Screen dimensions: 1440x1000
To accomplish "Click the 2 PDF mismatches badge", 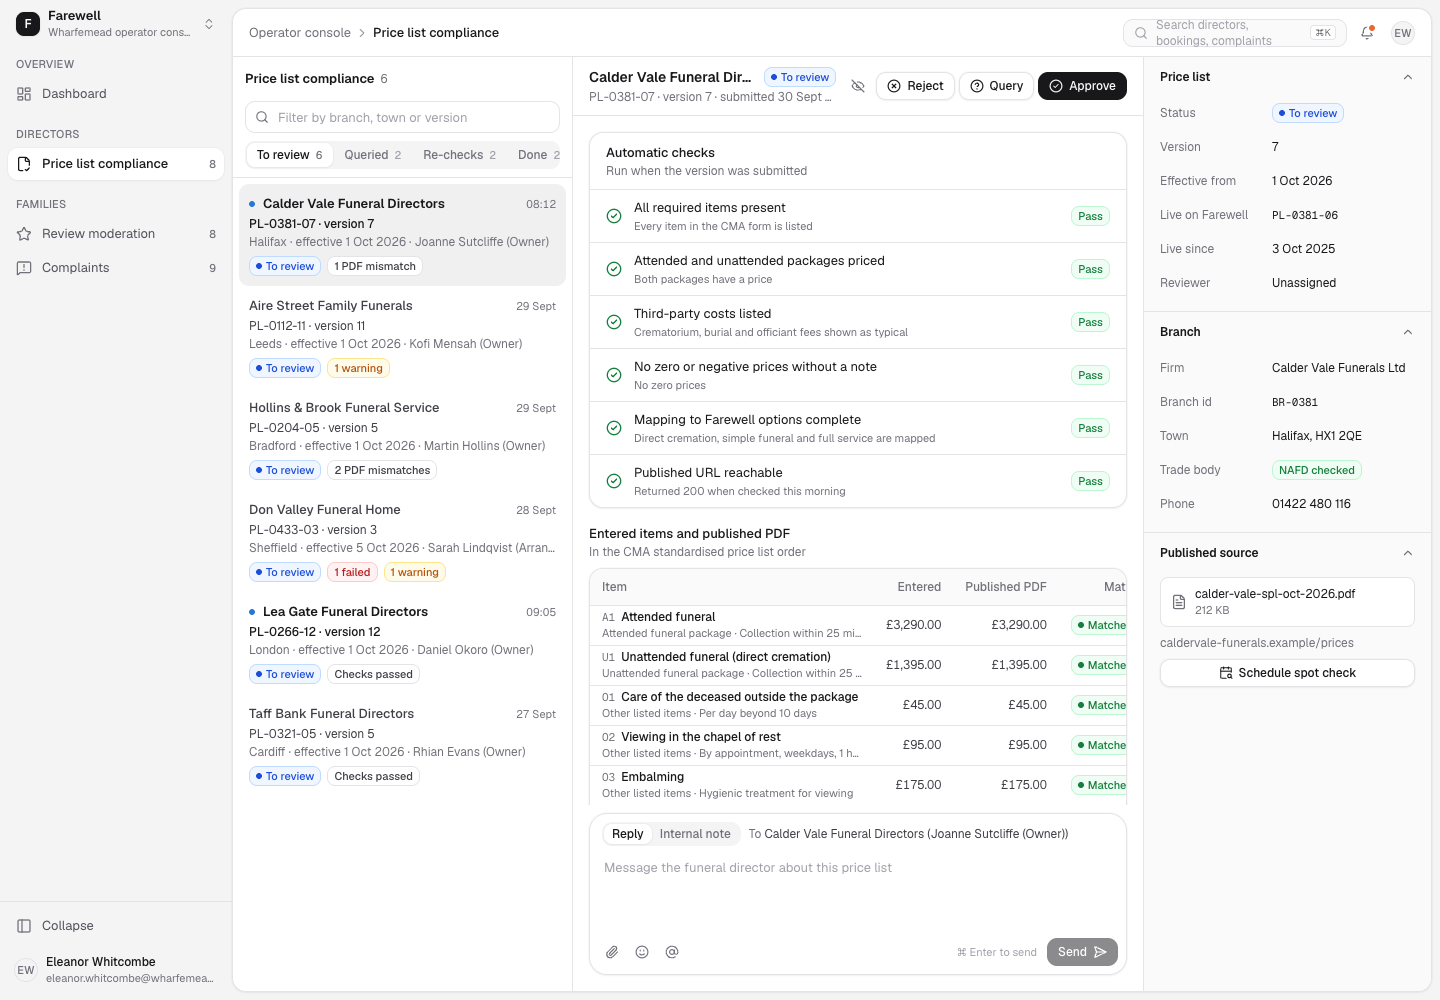I will tap(382, 470).
